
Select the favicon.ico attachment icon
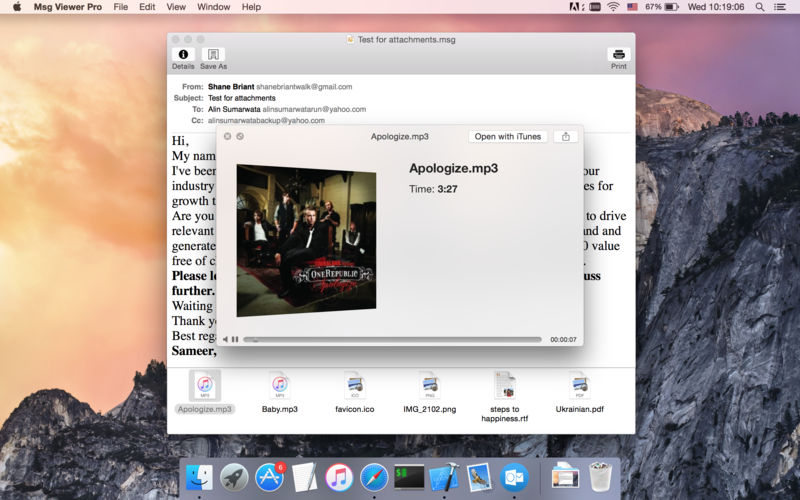pos(355,385)
